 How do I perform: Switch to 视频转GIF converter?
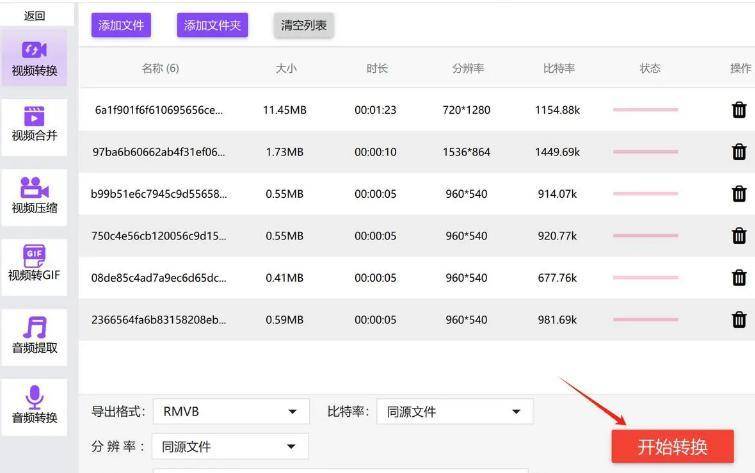tap(35, 264)
